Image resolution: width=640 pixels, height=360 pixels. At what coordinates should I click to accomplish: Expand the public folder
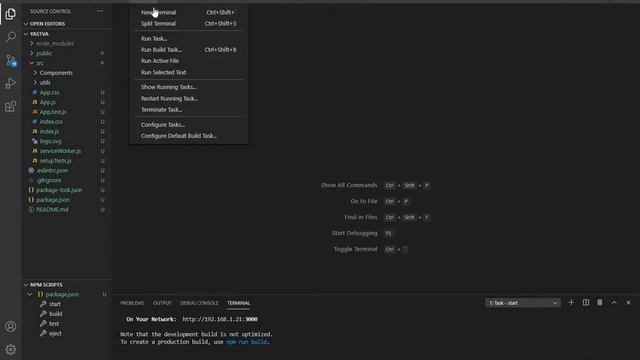[44, 53]
